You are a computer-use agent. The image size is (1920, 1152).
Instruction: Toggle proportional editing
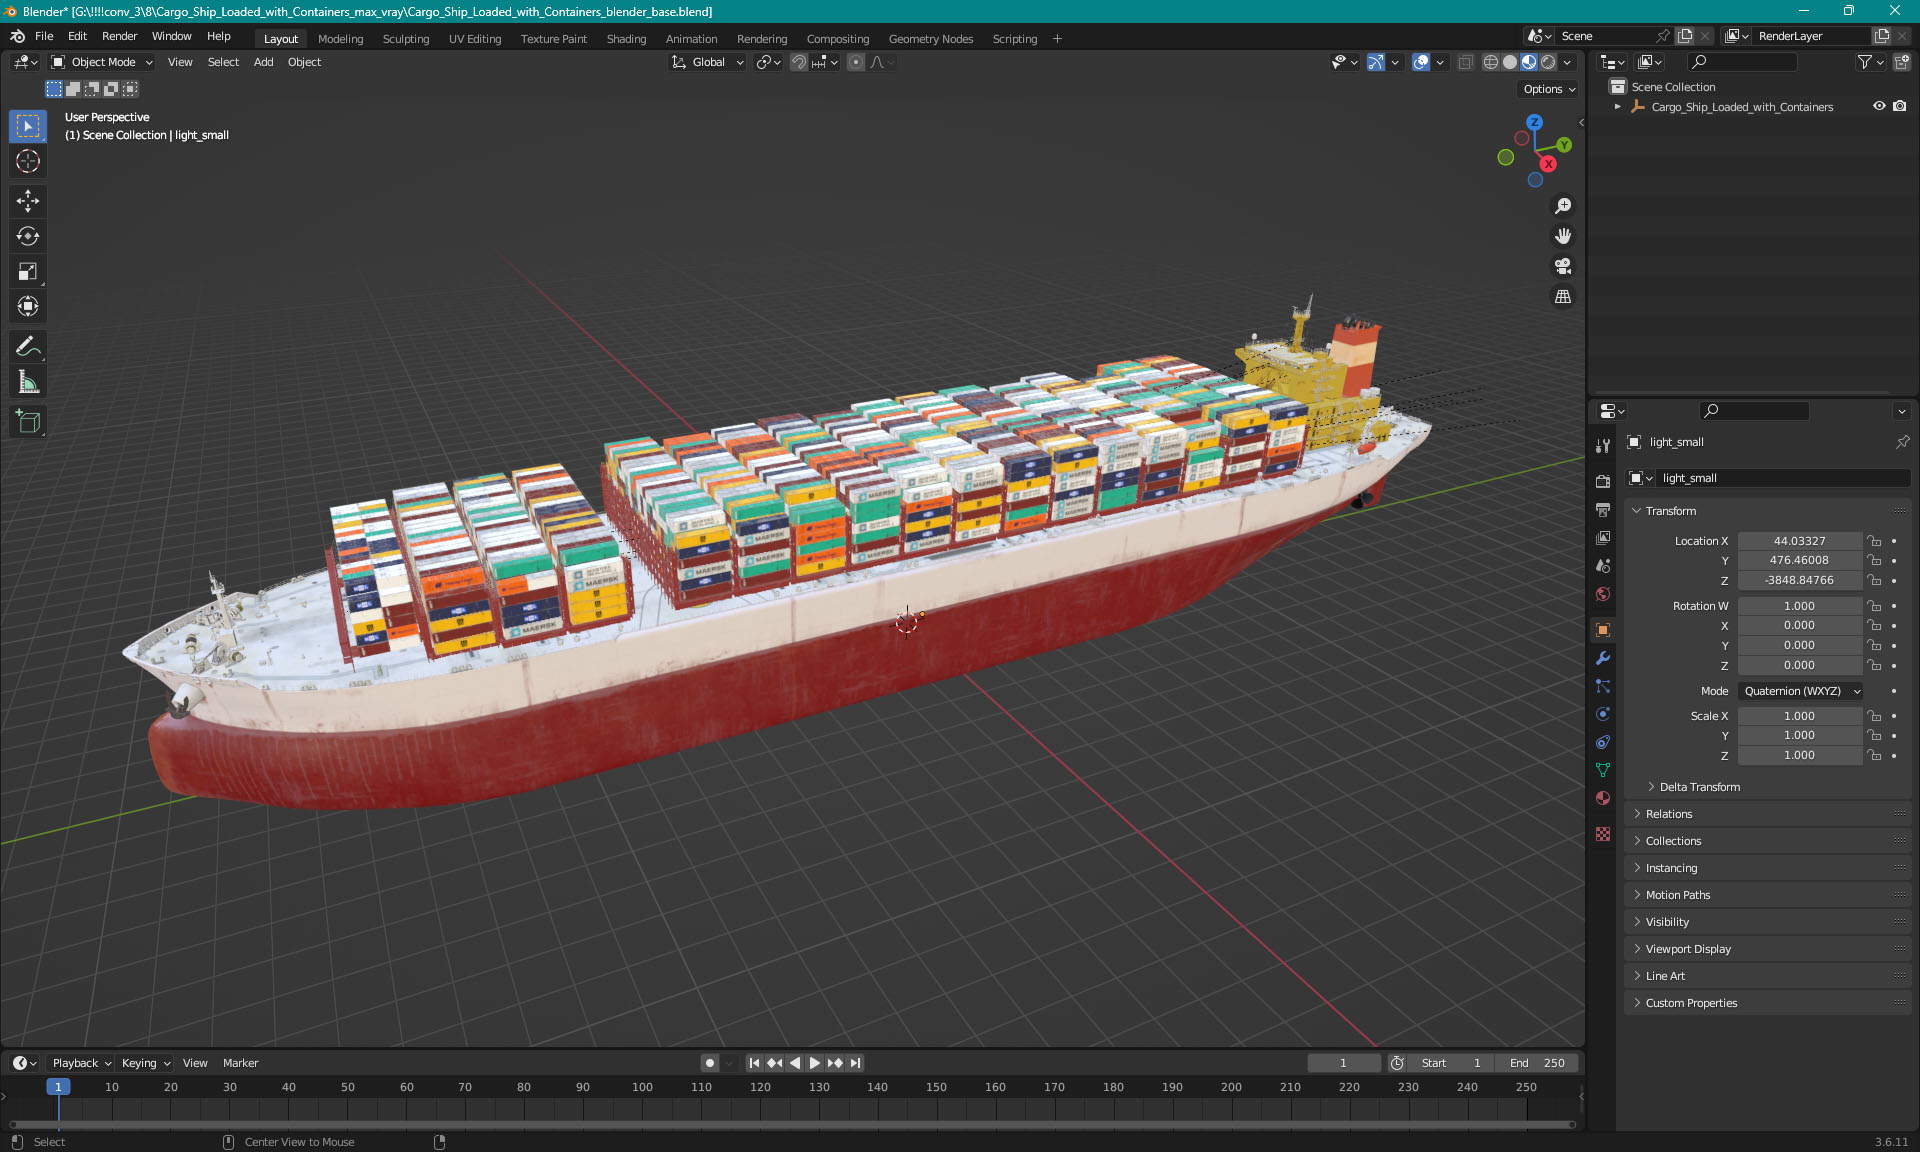coord(856,62)
